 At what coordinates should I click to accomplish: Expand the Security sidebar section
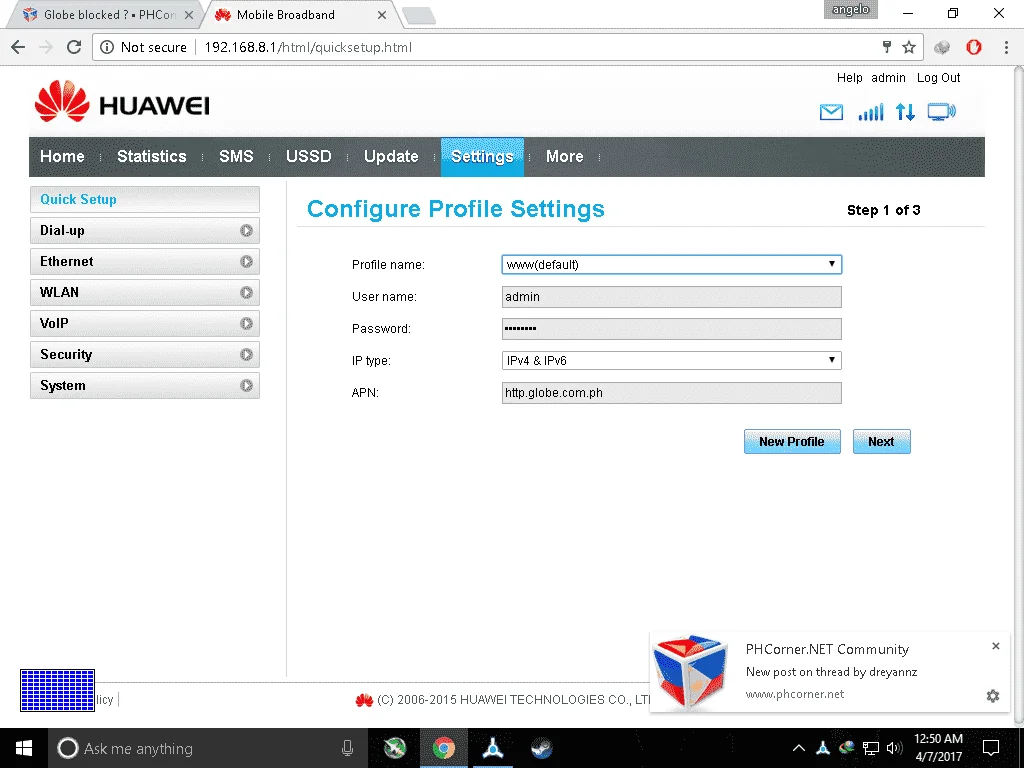pos(144,355)
